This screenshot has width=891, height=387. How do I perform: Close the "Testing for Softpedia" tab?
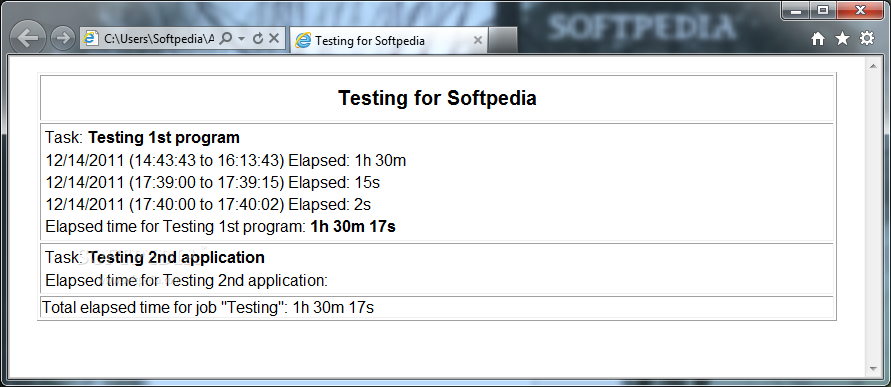point(478,40)
